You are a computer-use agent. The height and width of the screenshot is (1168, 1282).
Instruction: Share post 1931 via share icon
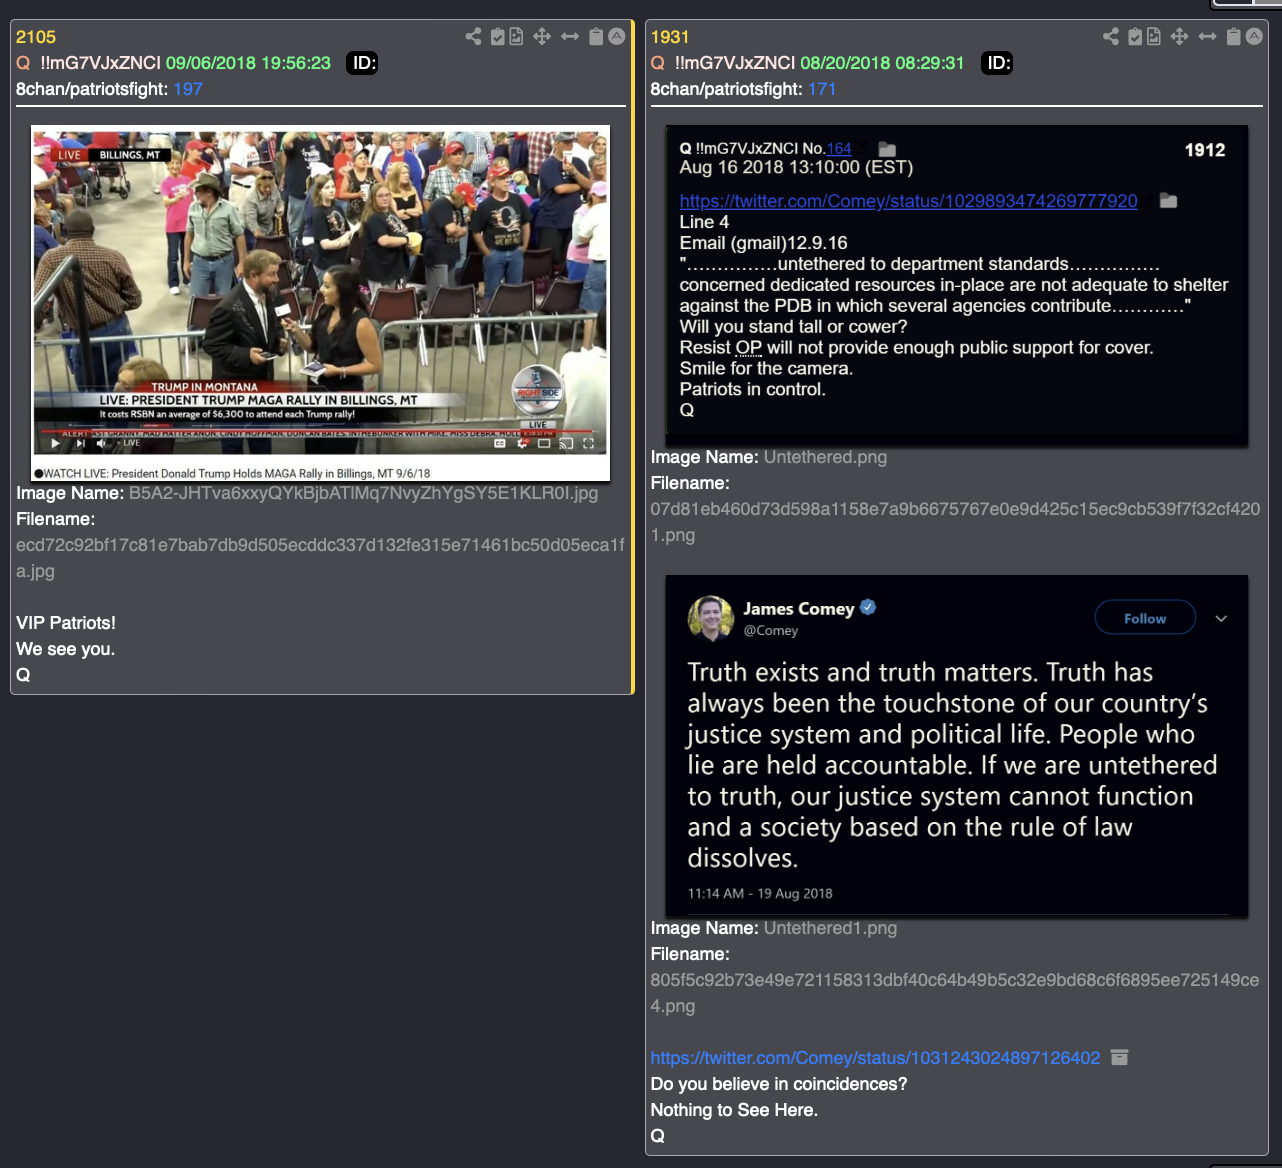point(1111,37)
